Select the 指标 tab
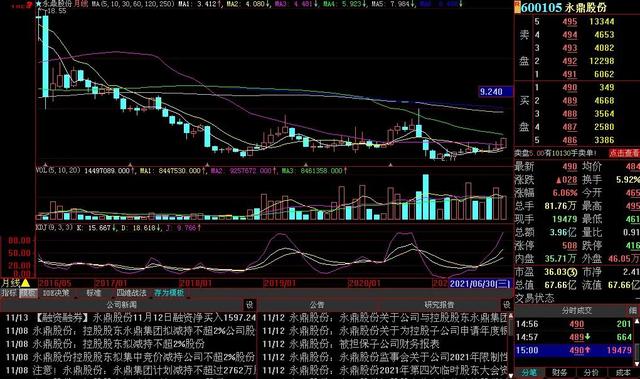 click(x=9, y=293)
